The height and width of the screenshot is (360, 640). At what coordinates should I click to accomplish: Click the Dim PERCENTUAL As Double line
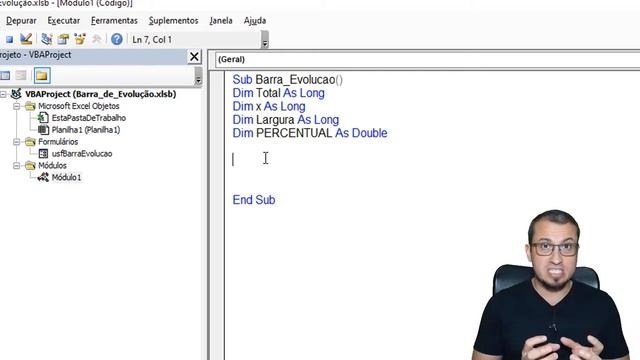[310, 133]
